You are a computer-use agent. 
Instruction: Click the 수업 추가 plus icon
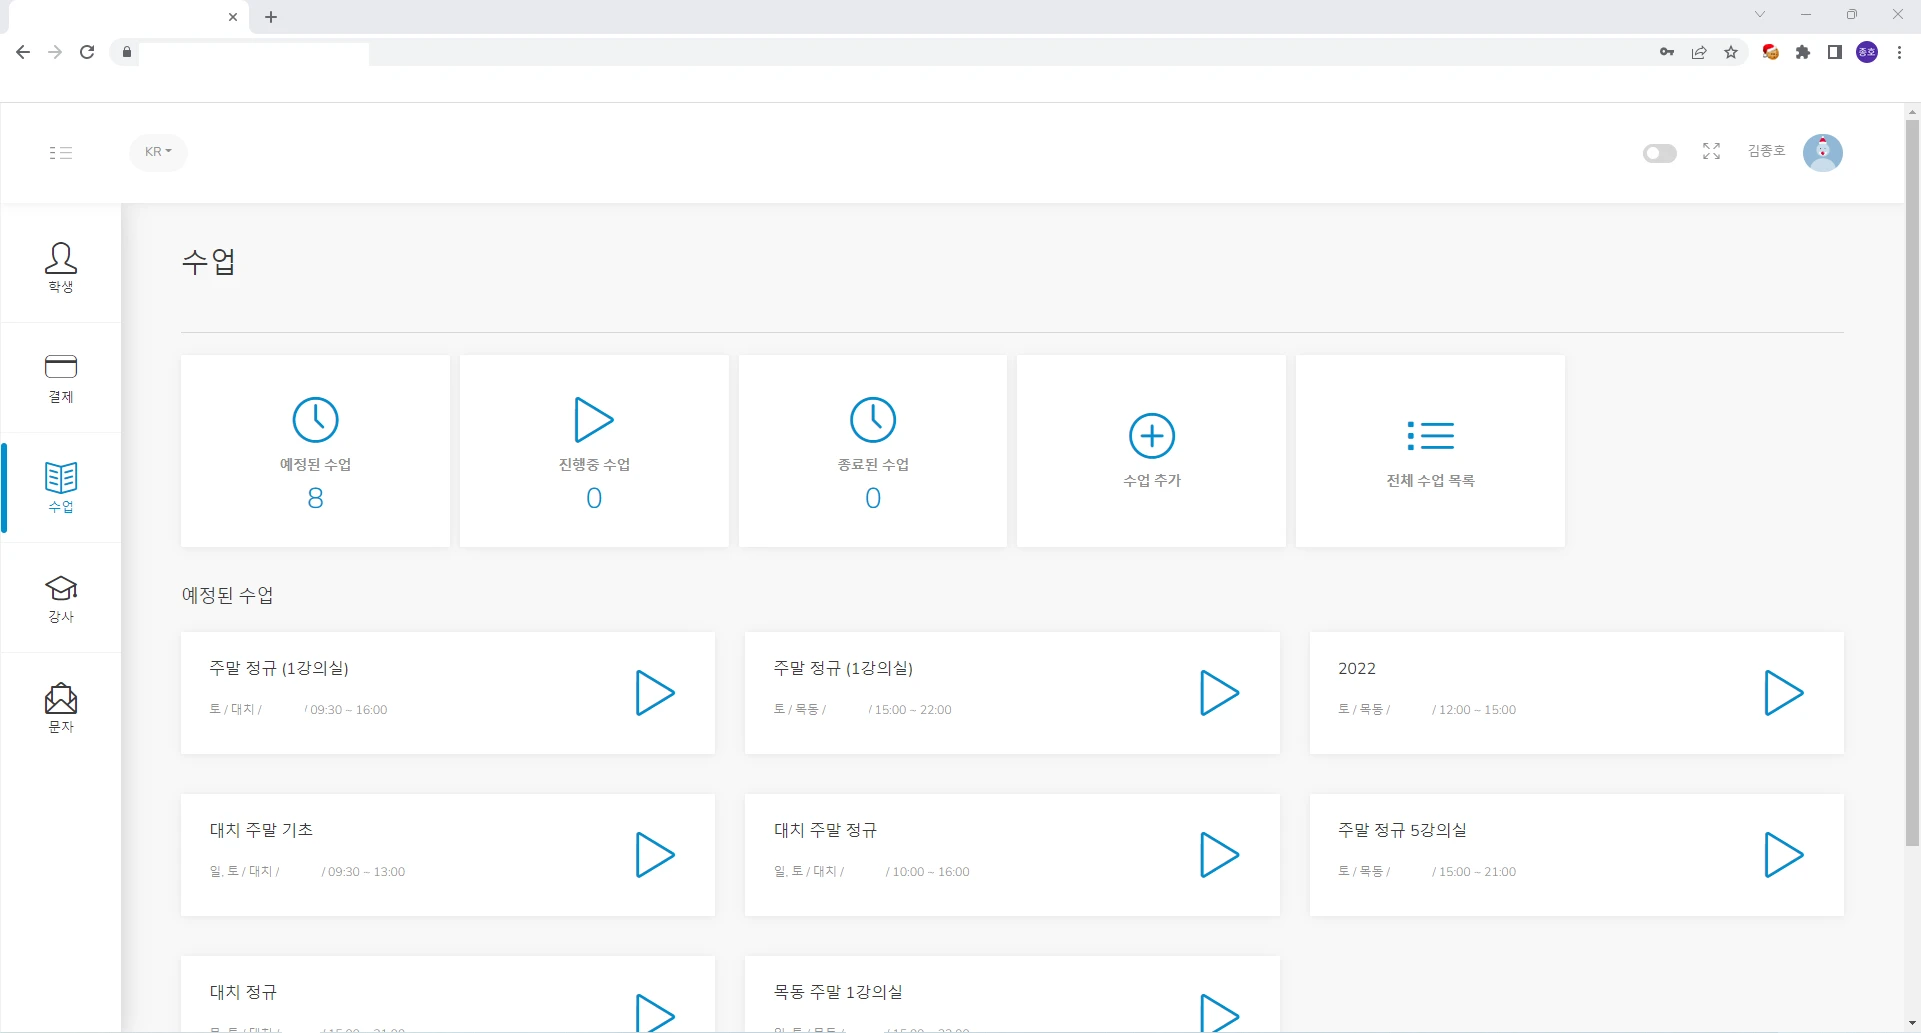(1151, 436)
